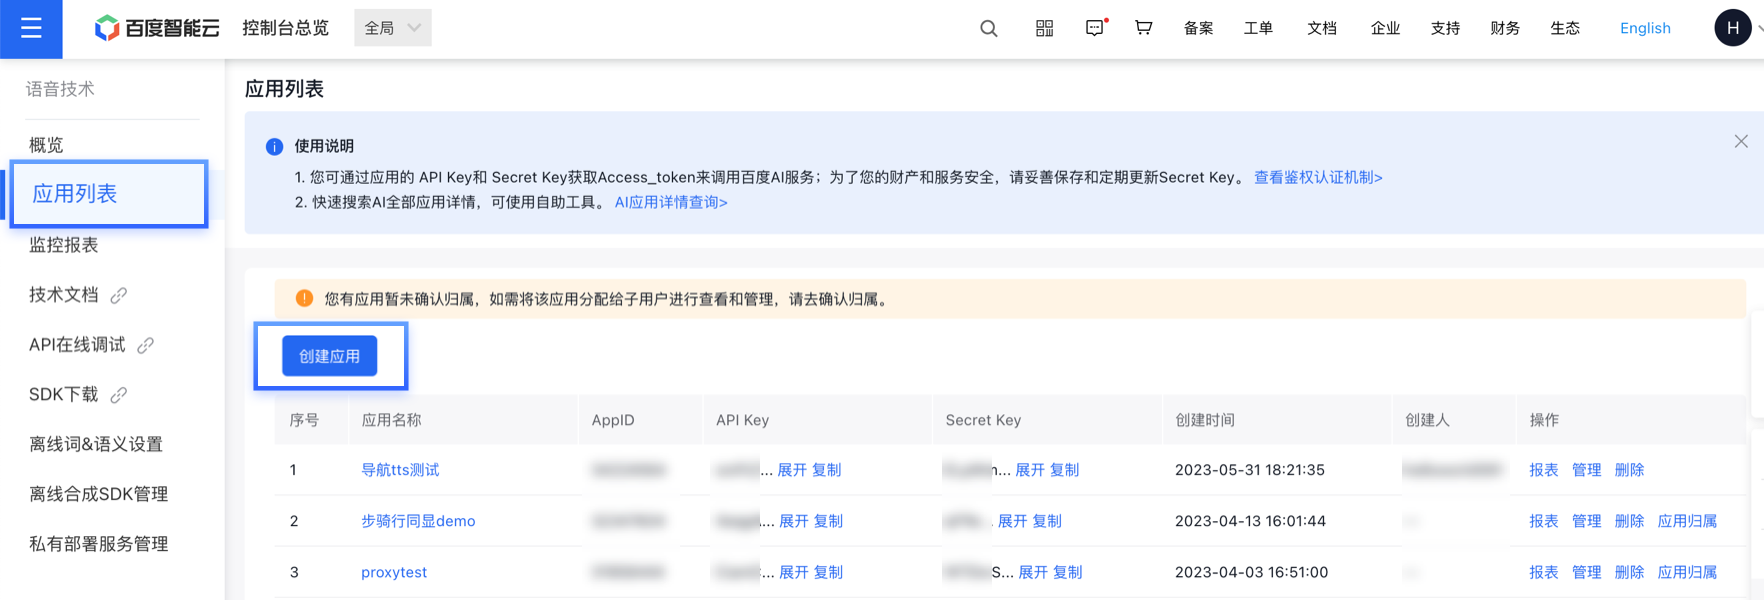Click the Baidu AI Cloud logo
The height and width of the screenshot is (600, 1764).
point(157,28)
